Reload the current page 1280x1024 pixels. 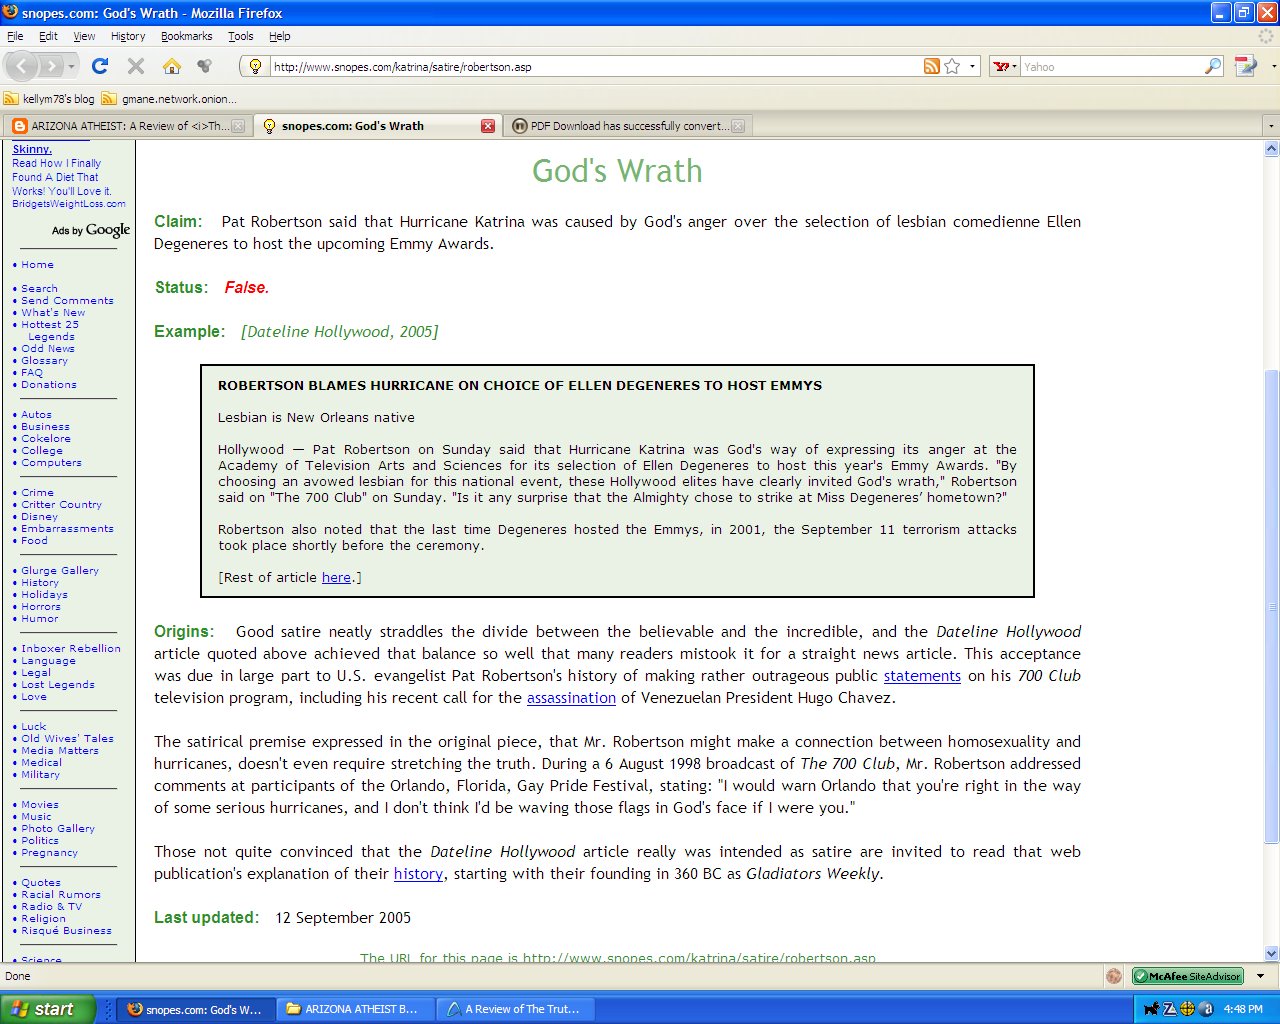pyautogui.click(x=100, y=66)
